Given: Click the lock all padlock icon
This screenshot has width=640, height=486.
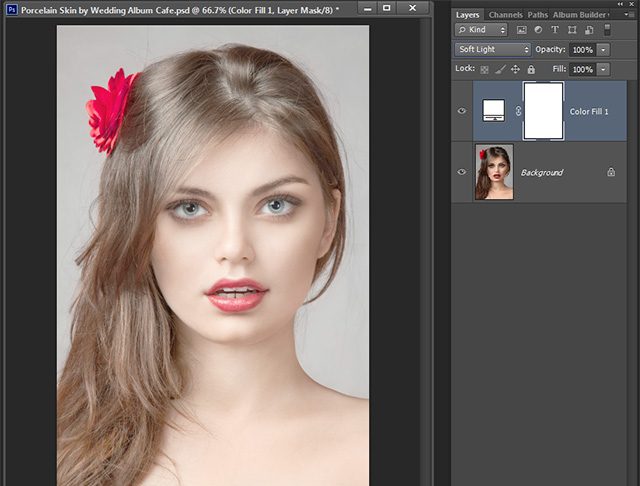Looking at the screenshot, I should point(529,69).
